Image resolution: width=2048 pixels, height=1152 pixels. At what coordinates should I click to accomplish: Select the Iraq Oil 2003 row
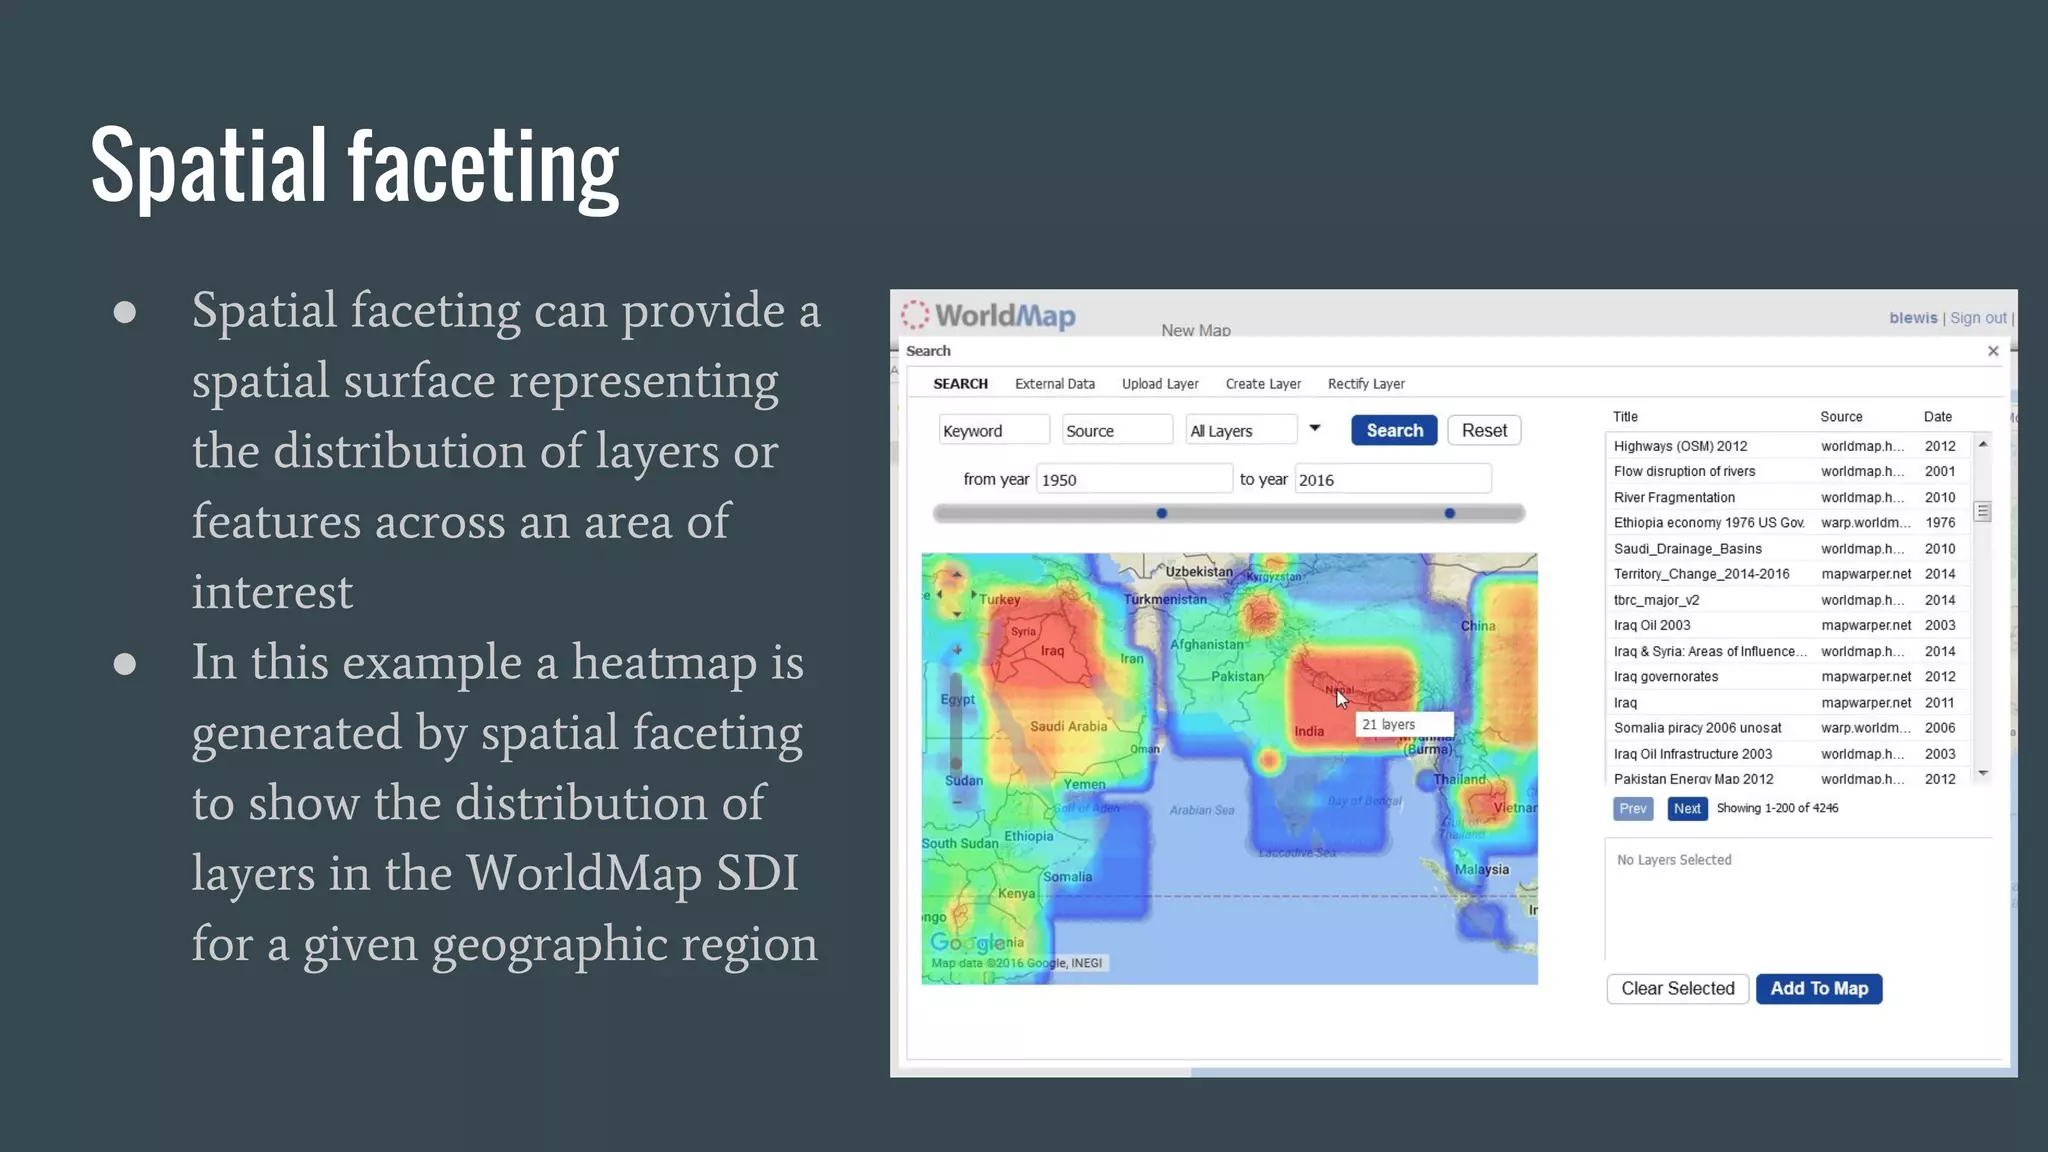[x=1788, y=626]
